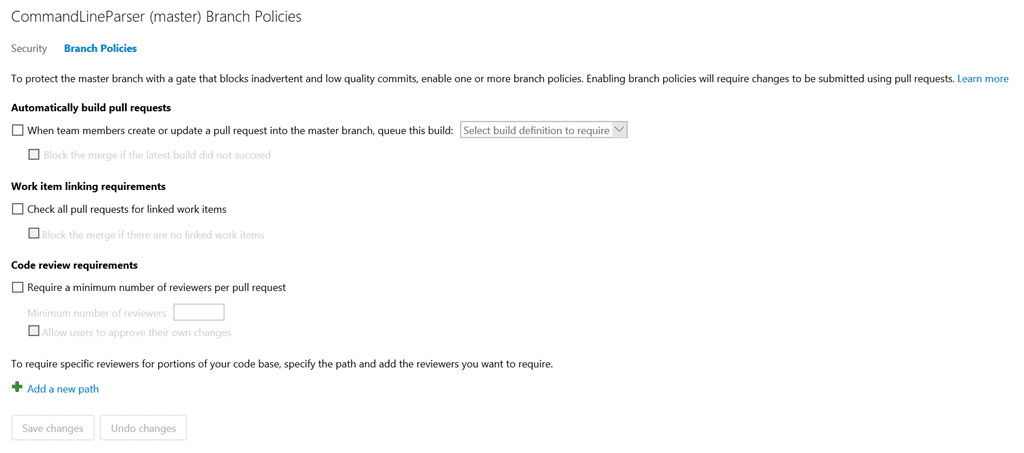
Task: Focus the Minimum number of reviewers field
Action: pos(199,313)
